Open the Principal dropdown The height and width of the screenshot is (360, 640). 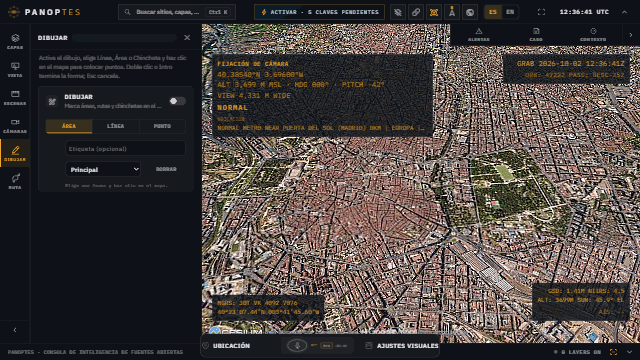[x=103, y=169]
